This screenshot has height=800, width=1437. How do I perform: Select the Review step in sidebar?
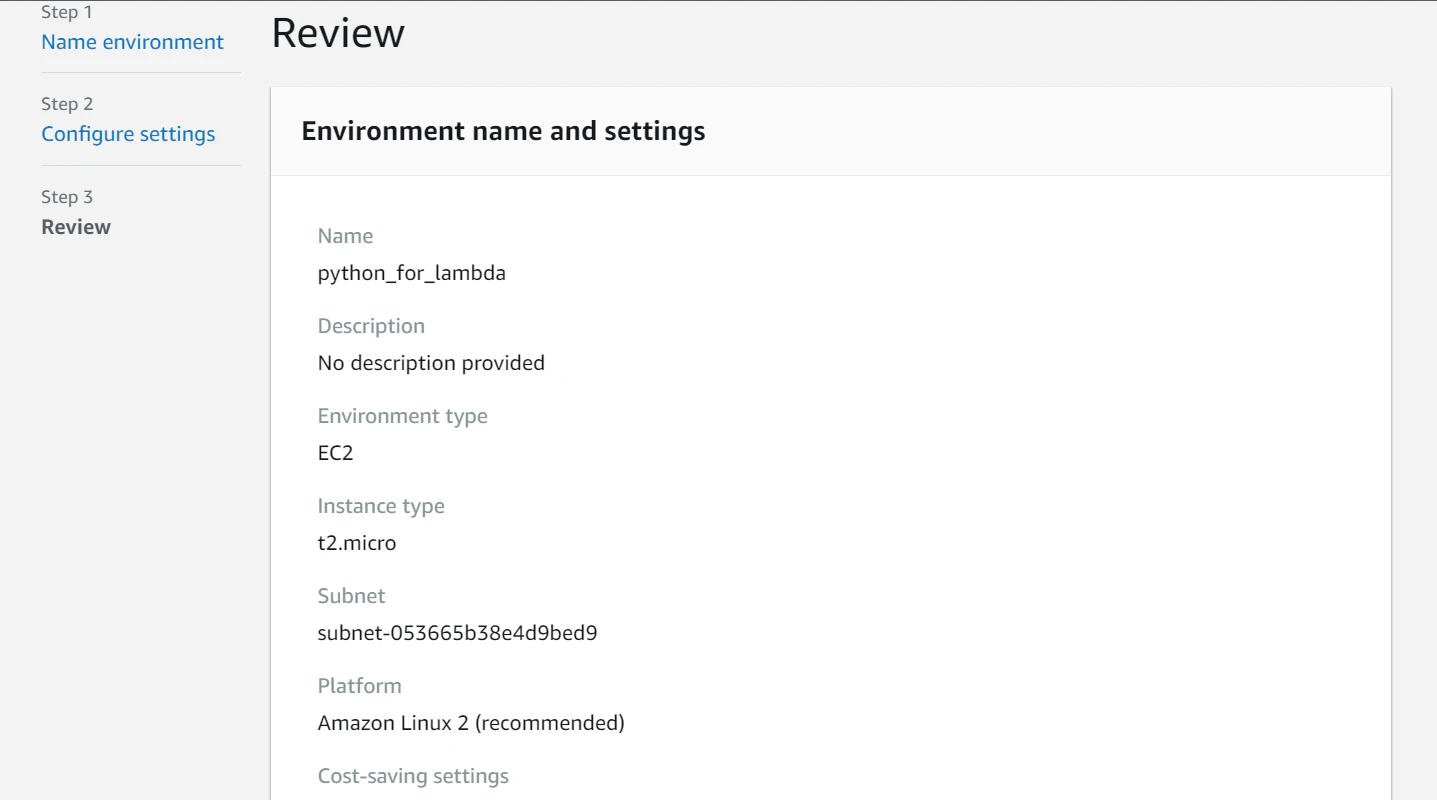76,227
